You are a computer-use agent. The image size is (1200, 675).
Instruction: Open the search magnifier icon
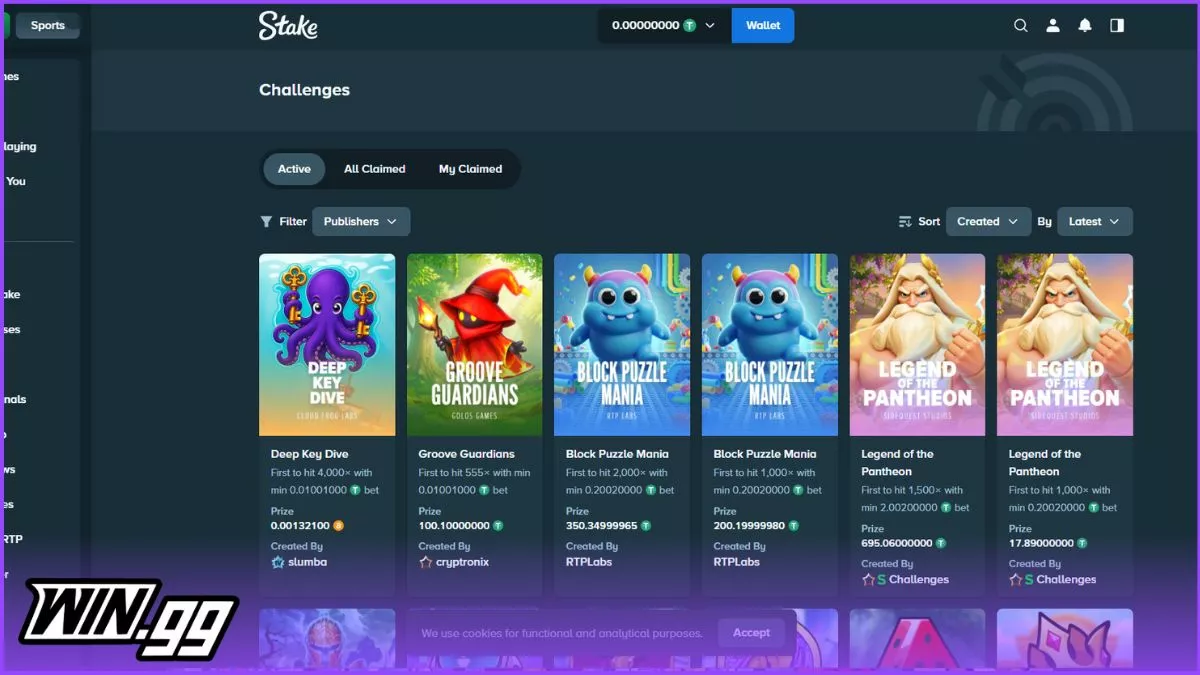coord(1021,26)
